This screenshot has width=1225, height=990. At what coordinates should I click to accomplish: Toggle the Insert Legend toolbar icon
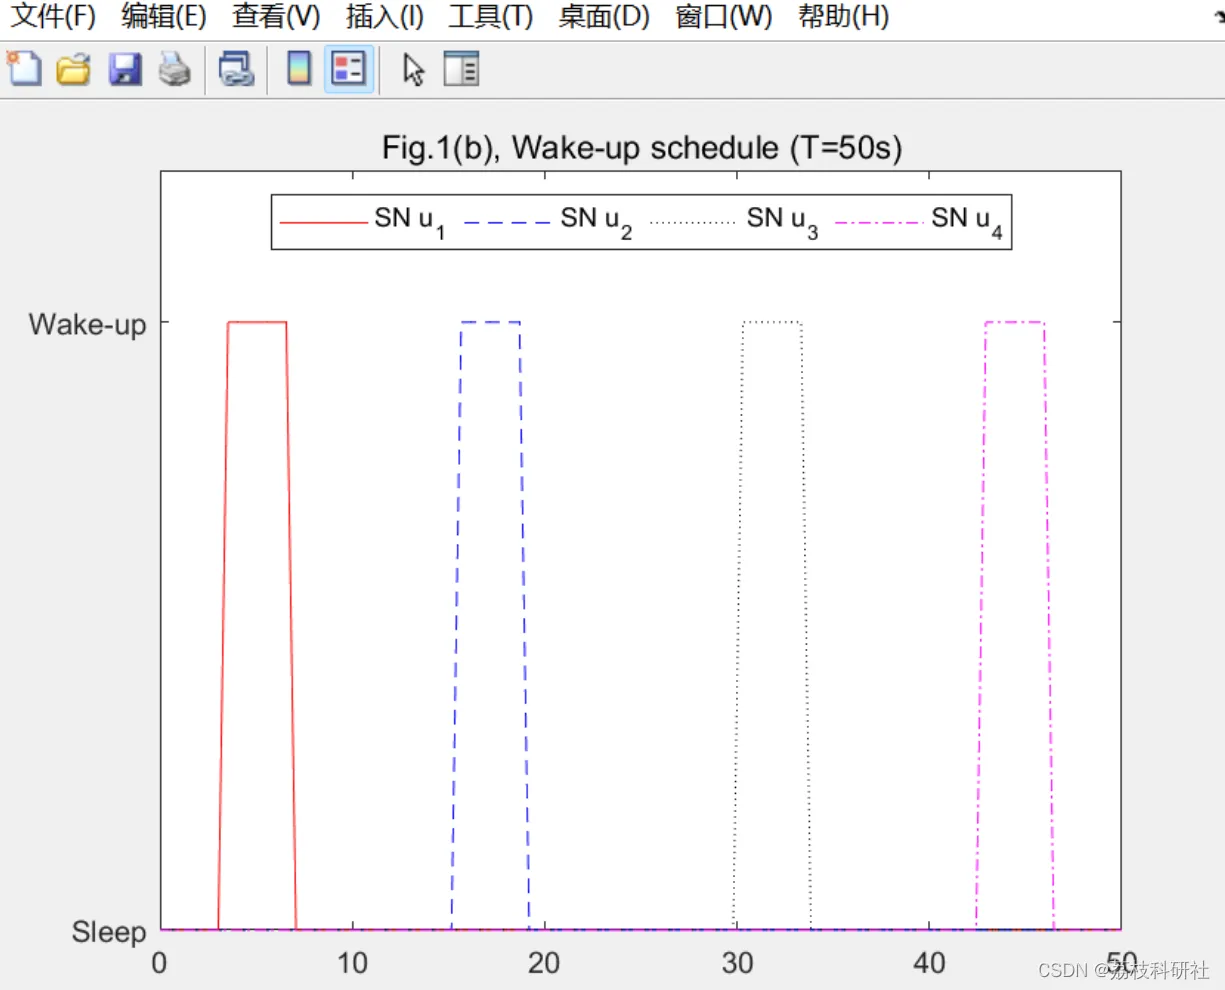tap(349, 69)
